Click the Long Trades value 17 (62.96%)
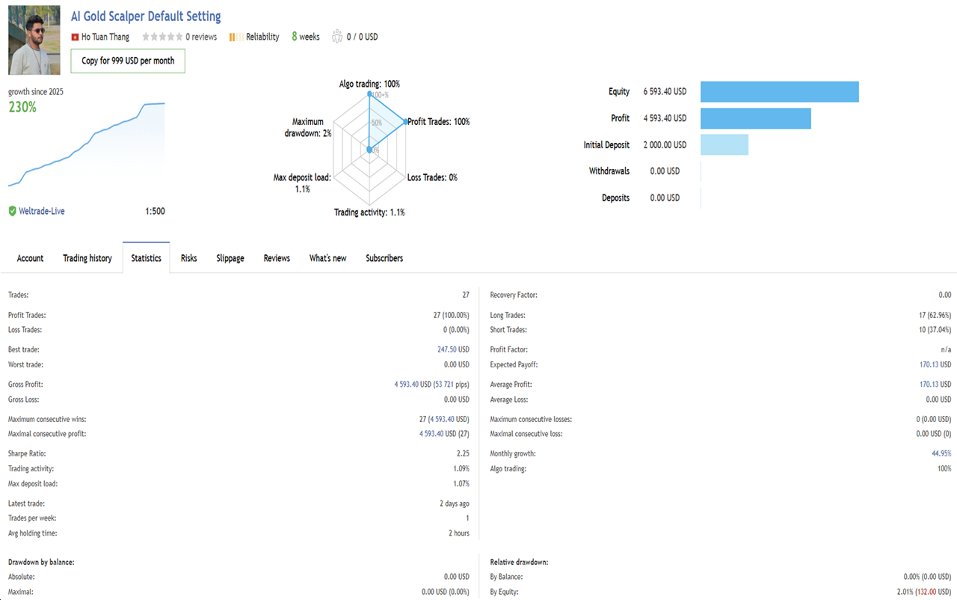Viewport: 957px width, 600px height. pos(934,316)
